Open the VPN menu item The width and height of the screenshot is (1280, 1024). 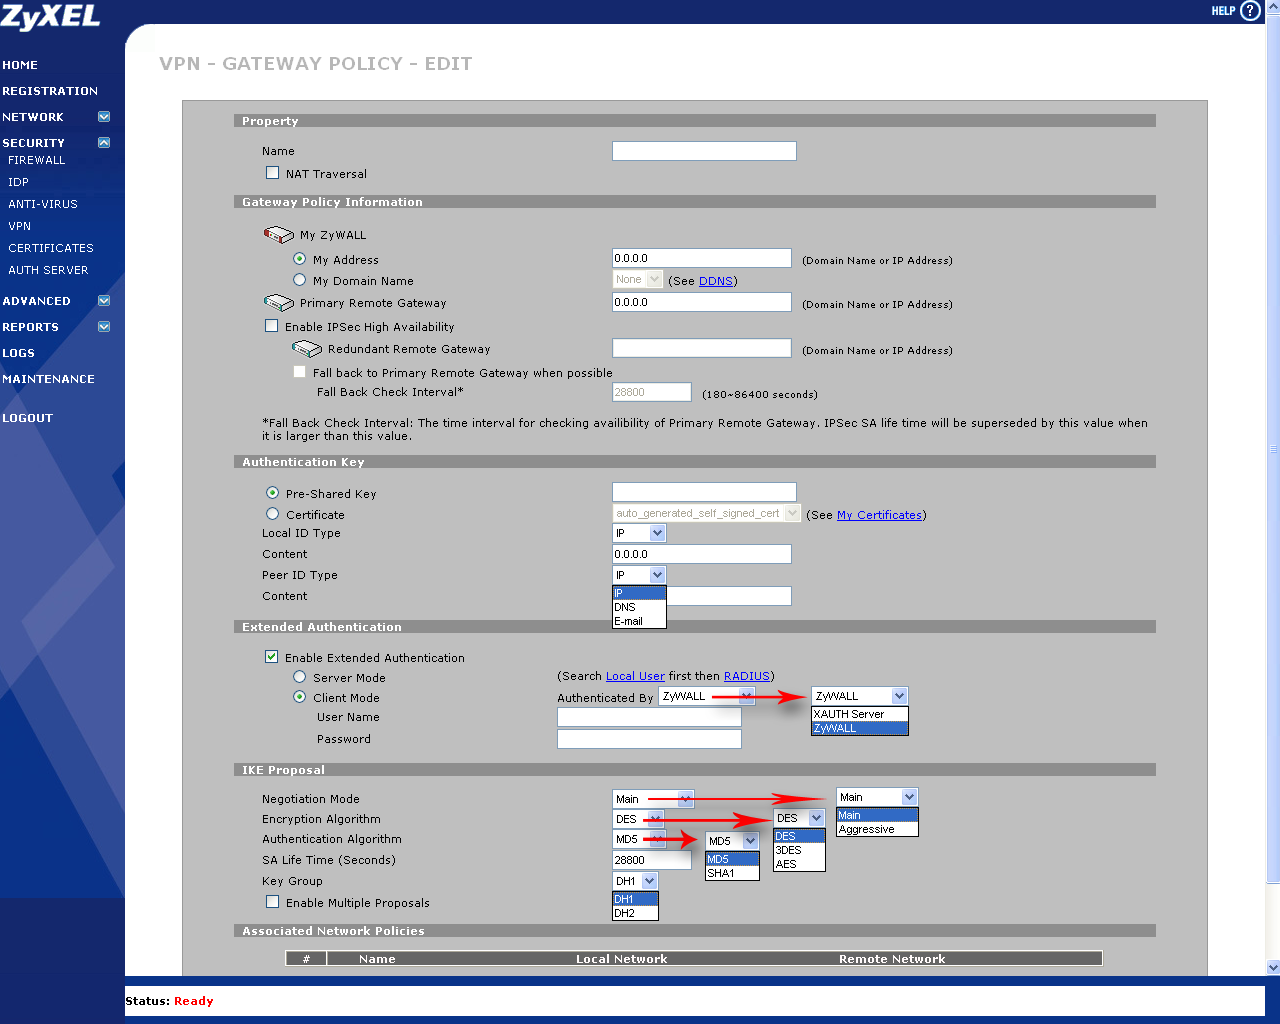point(20,226)
